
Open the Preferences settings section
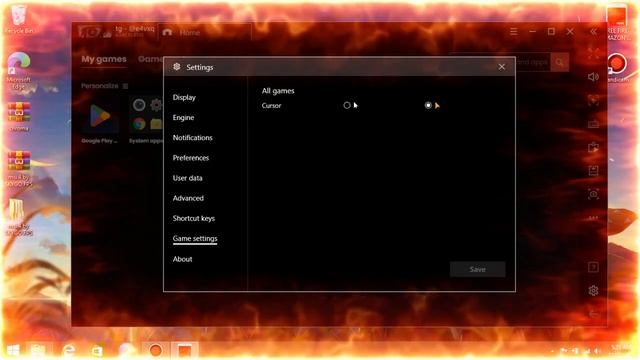coord(191,158)
